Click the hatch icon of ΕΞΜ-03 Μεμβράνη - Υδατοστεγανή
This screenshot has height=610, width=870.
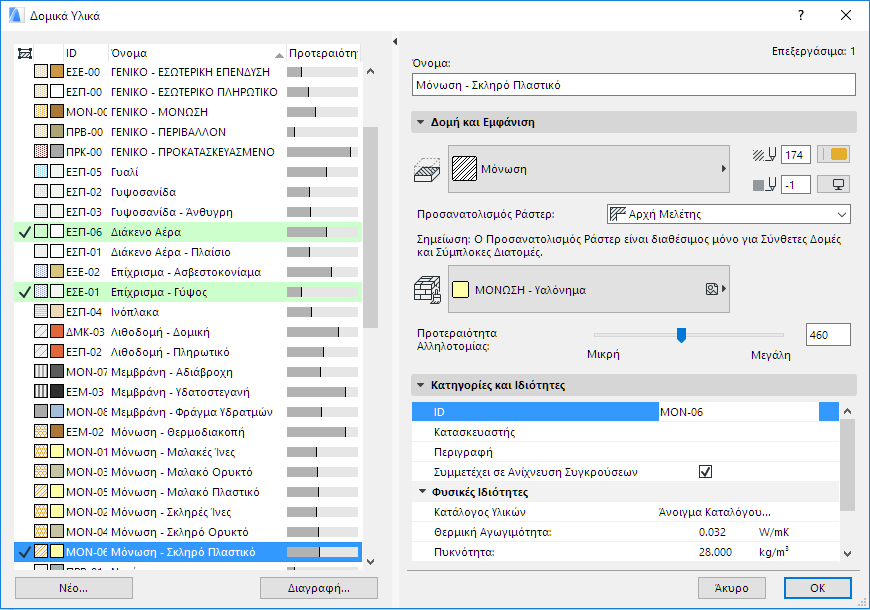point(41,392)
